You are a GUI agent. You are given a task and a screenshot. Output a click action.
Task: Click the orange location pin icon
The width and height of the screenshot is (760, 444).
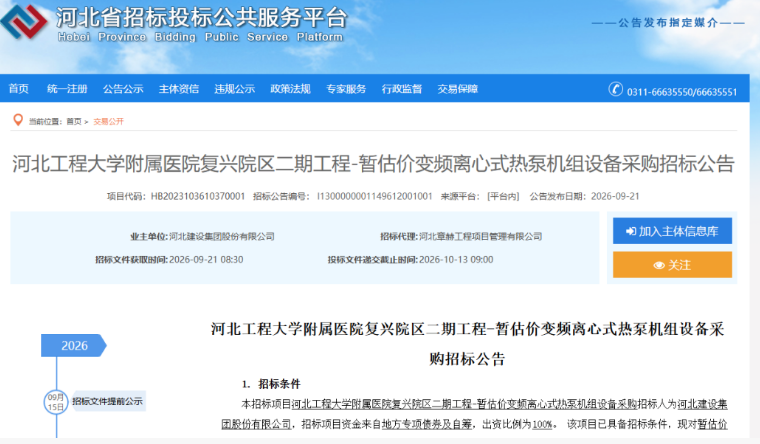coord(18,120)
